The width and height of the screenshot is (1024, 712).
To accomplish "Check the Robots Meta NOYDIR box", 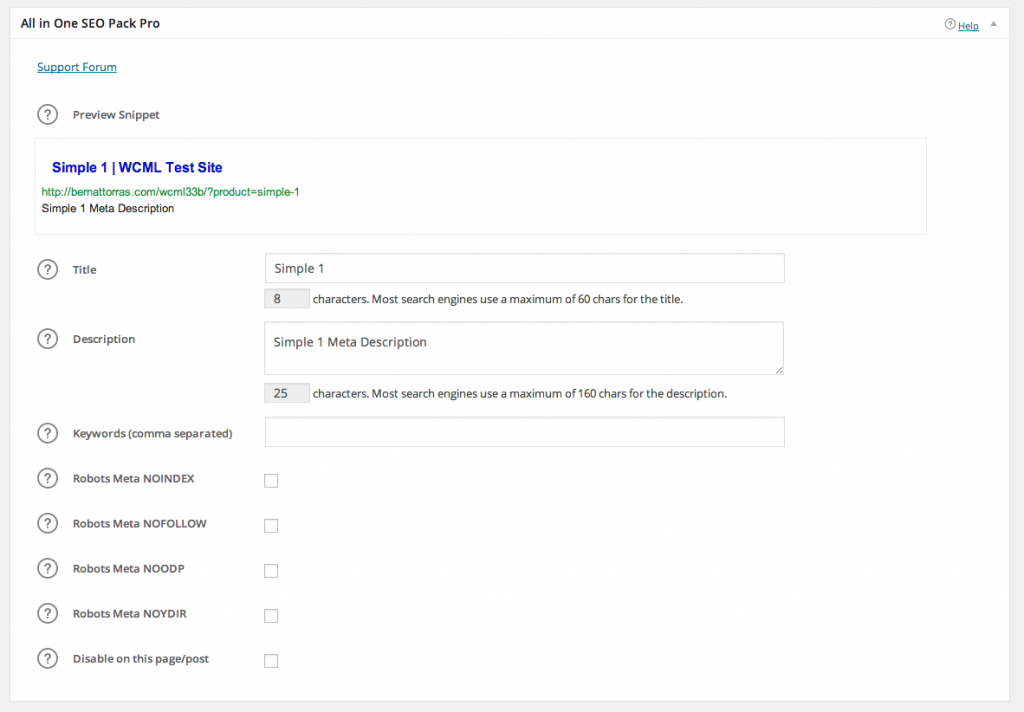I will click(x=271, y=615).
